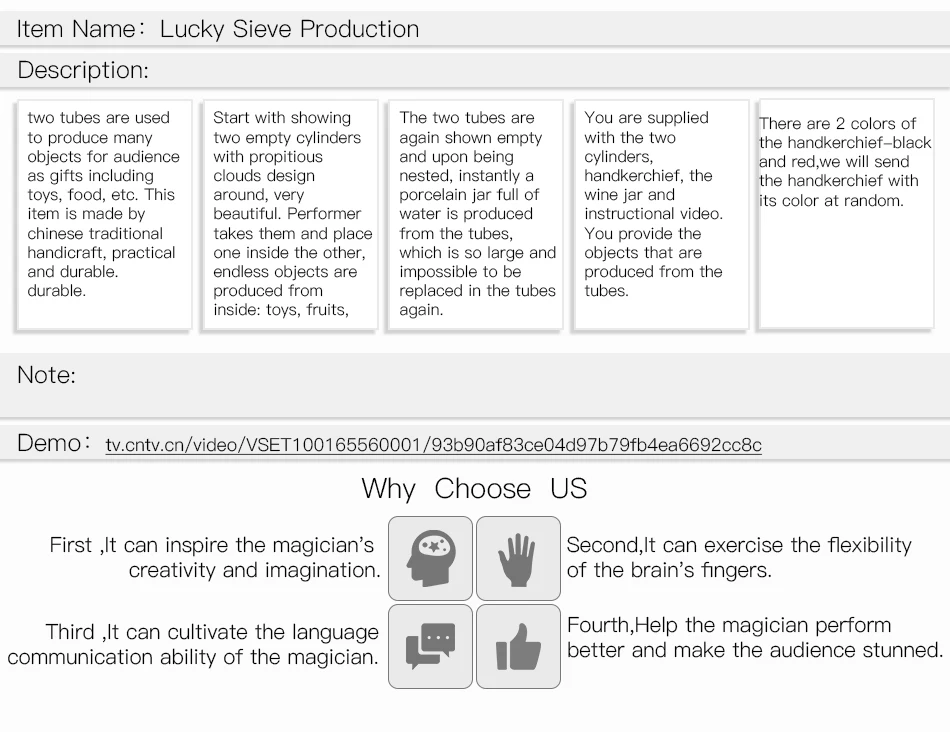Select the 'The two tubes are again' card

click(x=476, y=215)
